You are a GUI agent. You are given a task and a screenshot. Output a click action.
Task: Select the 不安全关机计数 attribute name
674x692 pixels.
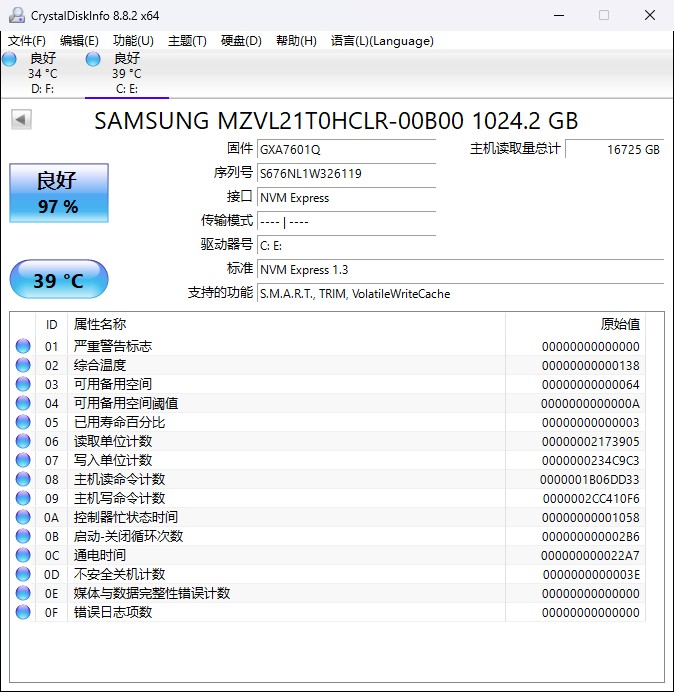pyautogui.click(x=119, y=574)
